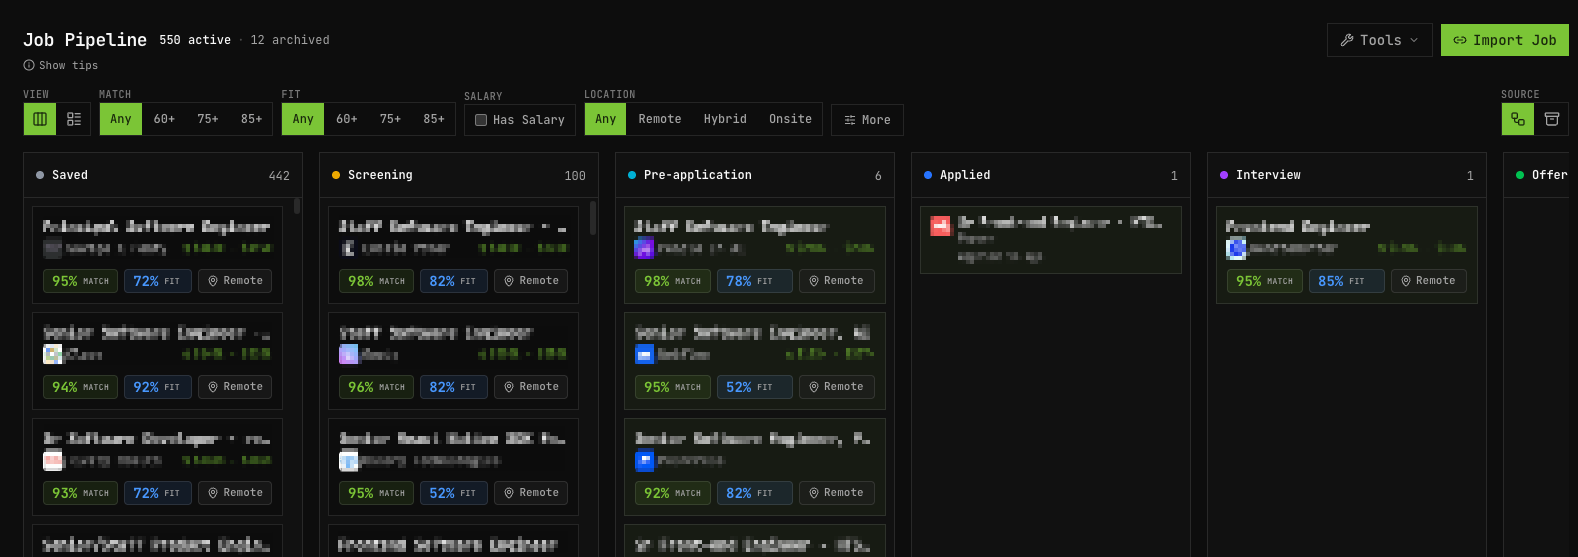Select 85+ under the FIT filter
Screen dimensions: 1578x557
click(434, 119)
